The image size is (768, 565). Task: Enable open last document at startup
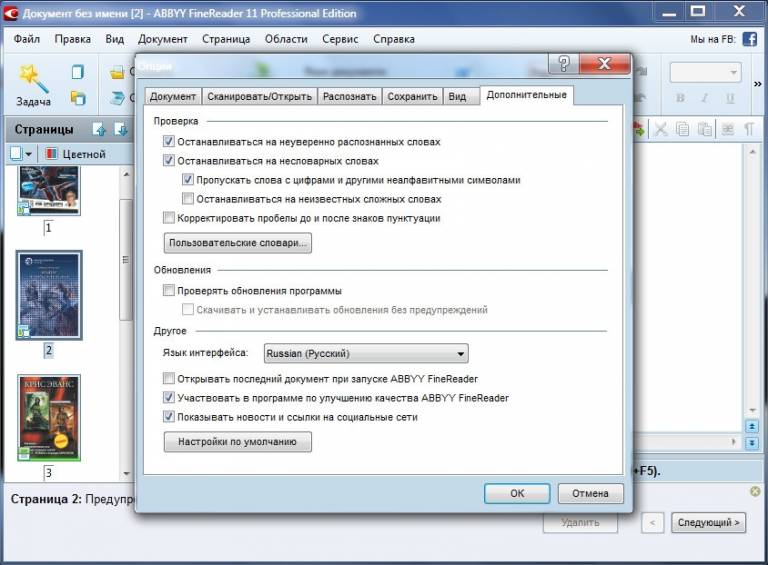coord(168,378)
